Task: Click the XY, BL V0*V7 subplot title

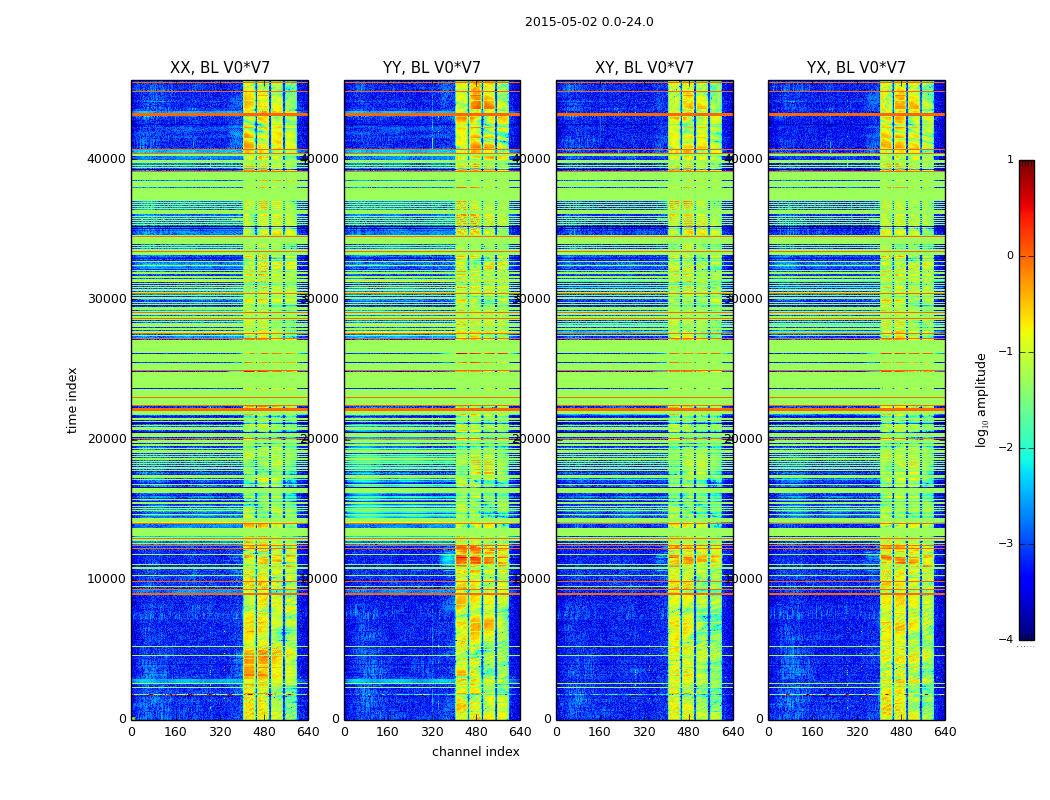Action: coord(644,68)
